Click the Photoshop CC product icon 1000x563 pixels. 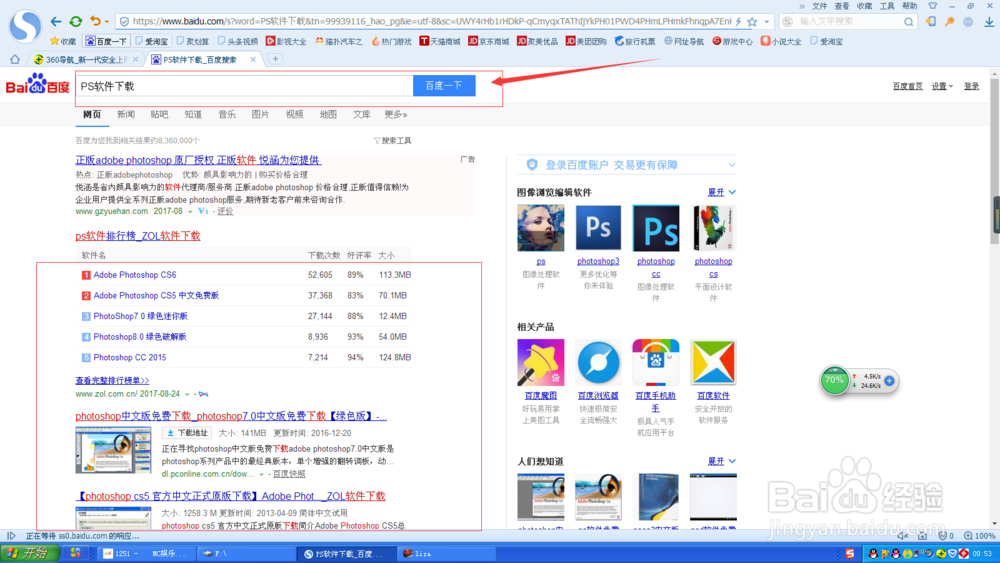click(x=656, y=228)
